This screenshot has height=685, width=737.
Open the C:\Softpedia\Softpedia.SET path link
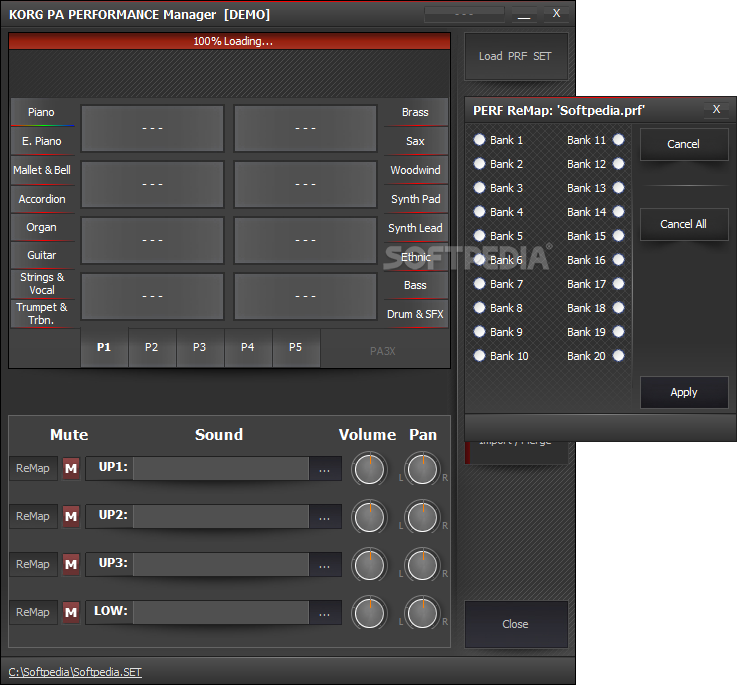click(75, 672)
